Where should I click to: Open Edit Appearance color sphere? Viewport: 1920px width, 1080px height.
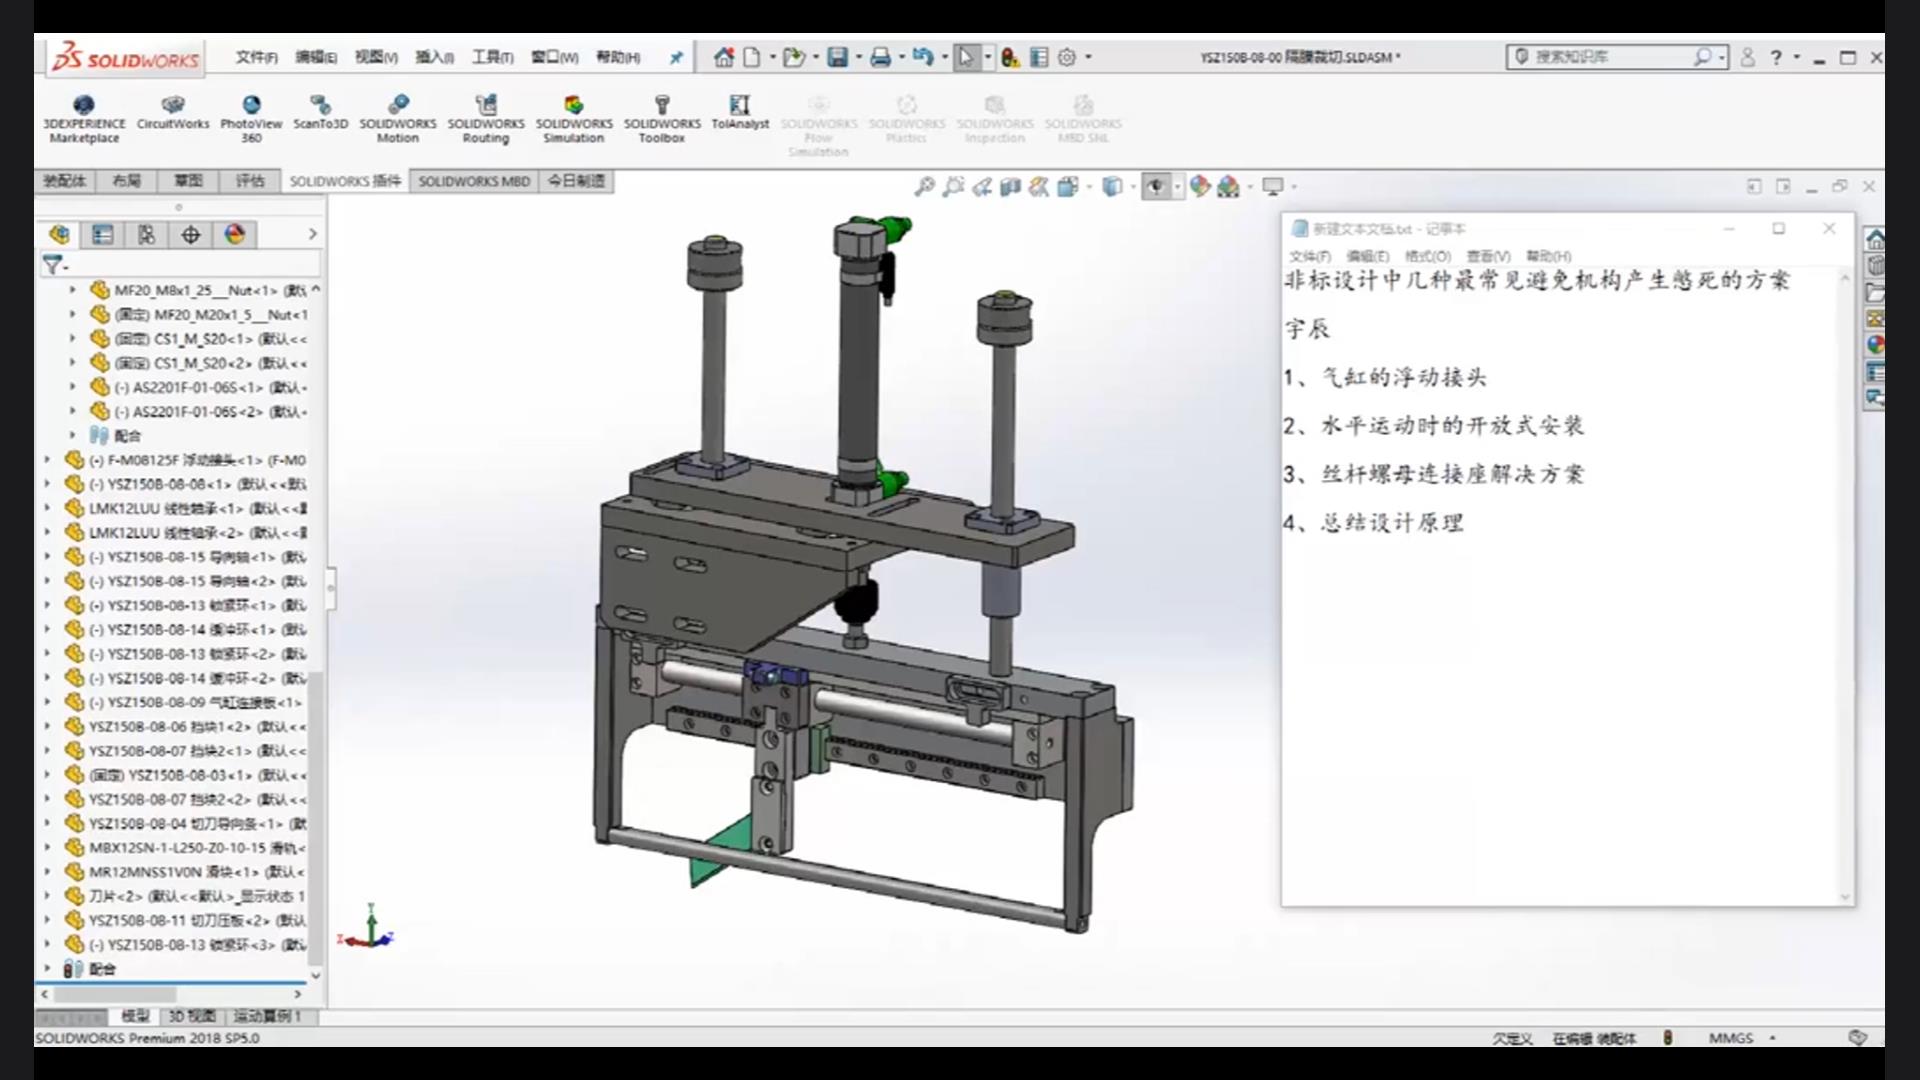[x=1200, y=186]
